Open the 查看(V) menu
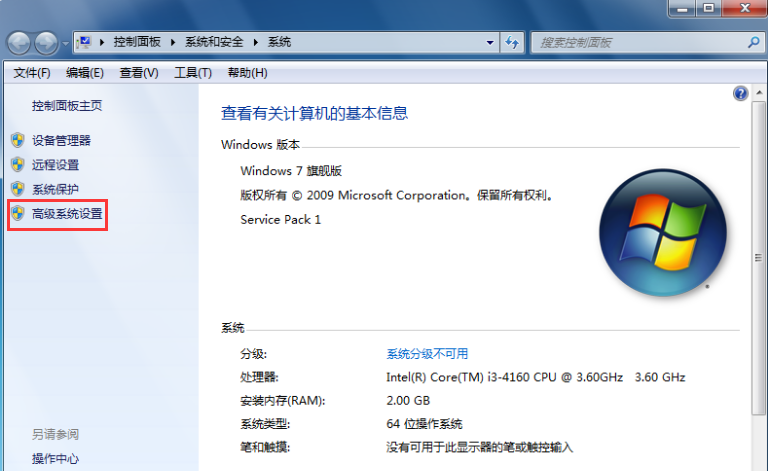768x471 pixels. point(139,73)
